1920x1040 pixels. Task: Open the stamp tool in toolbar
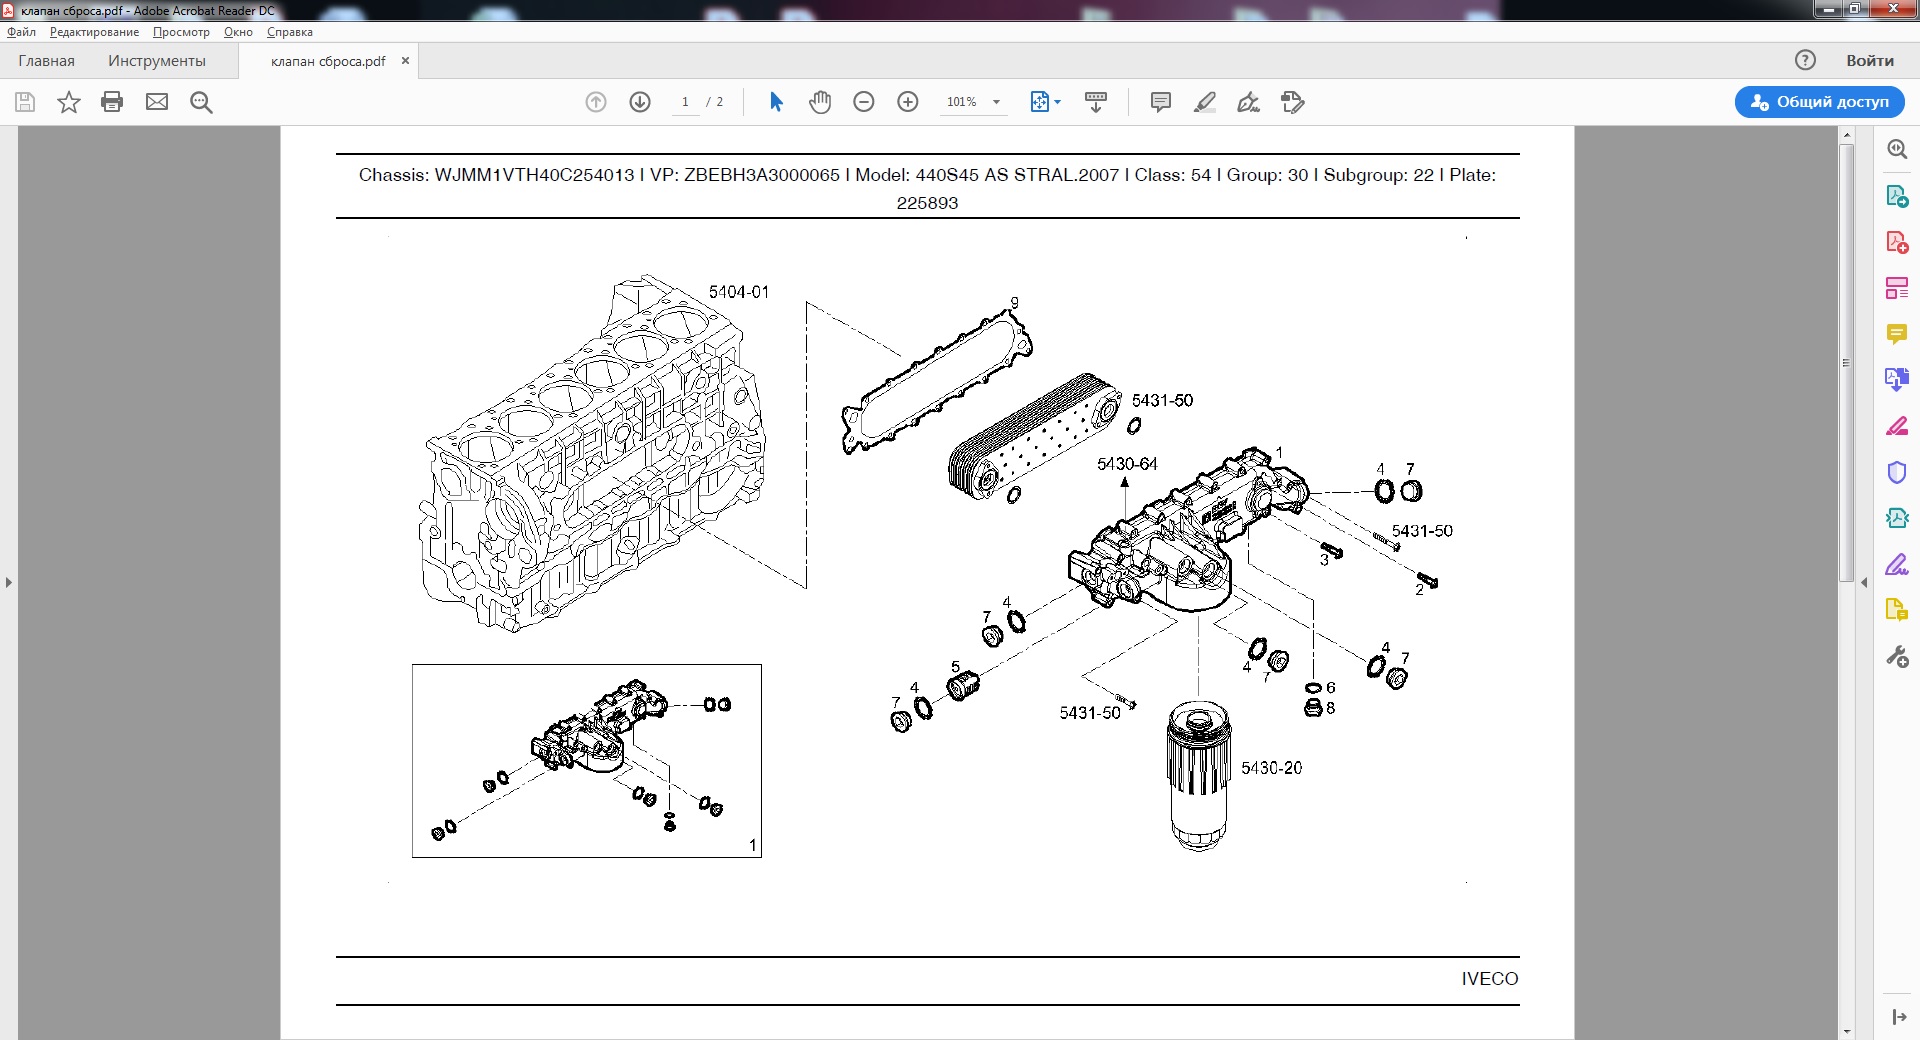tap(1293, 102)
